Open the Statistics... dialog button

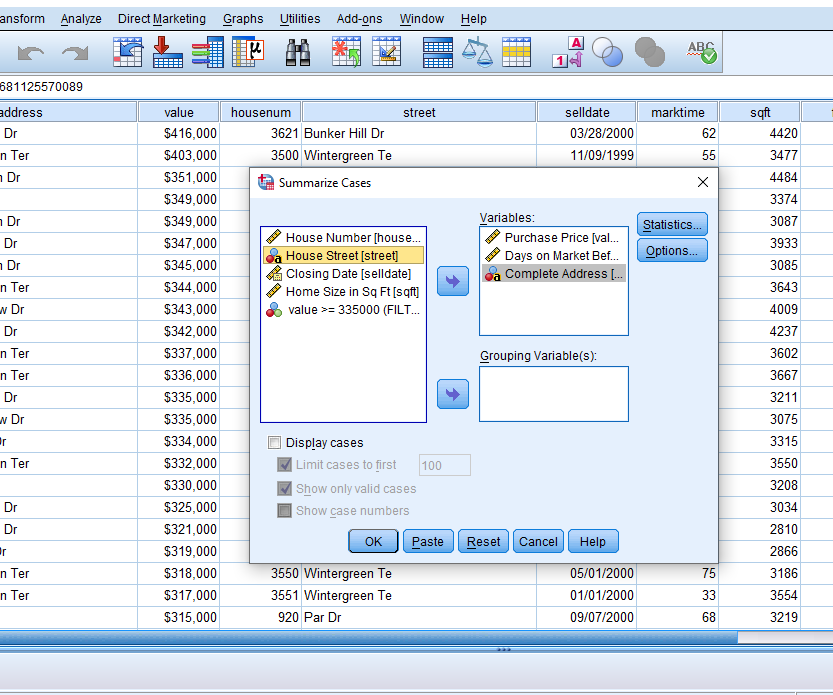[x=672, y=225]
